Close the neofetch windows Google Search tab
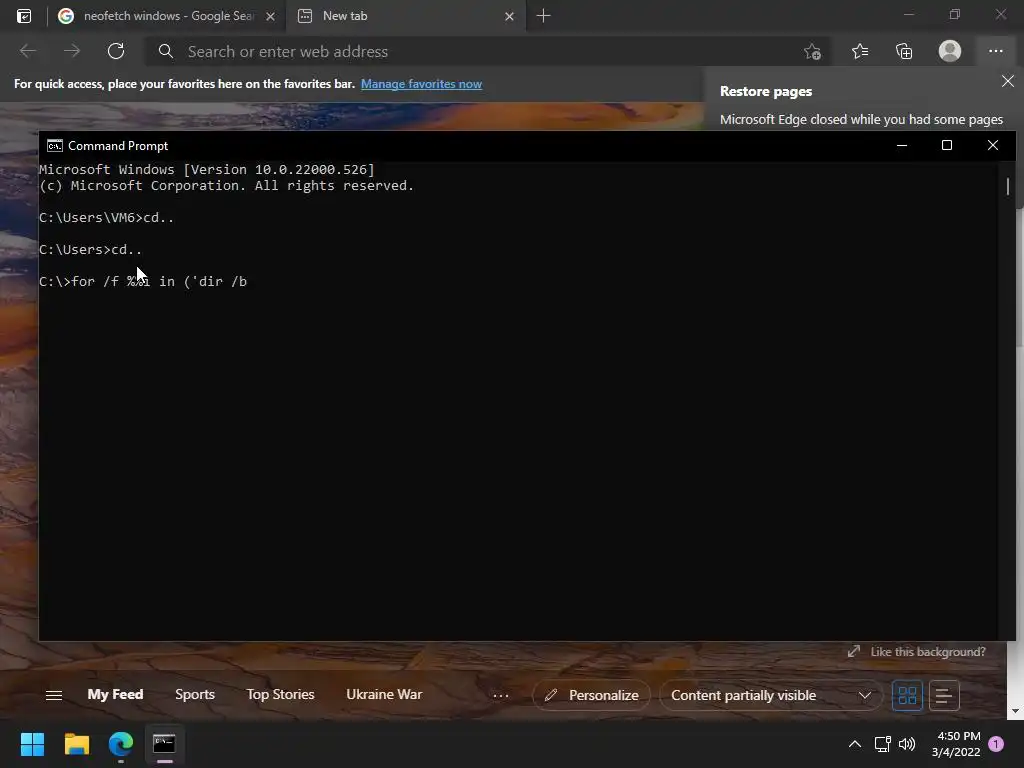Image resolution: width=1024 pixels, height=768 pixels. point(270,16)
